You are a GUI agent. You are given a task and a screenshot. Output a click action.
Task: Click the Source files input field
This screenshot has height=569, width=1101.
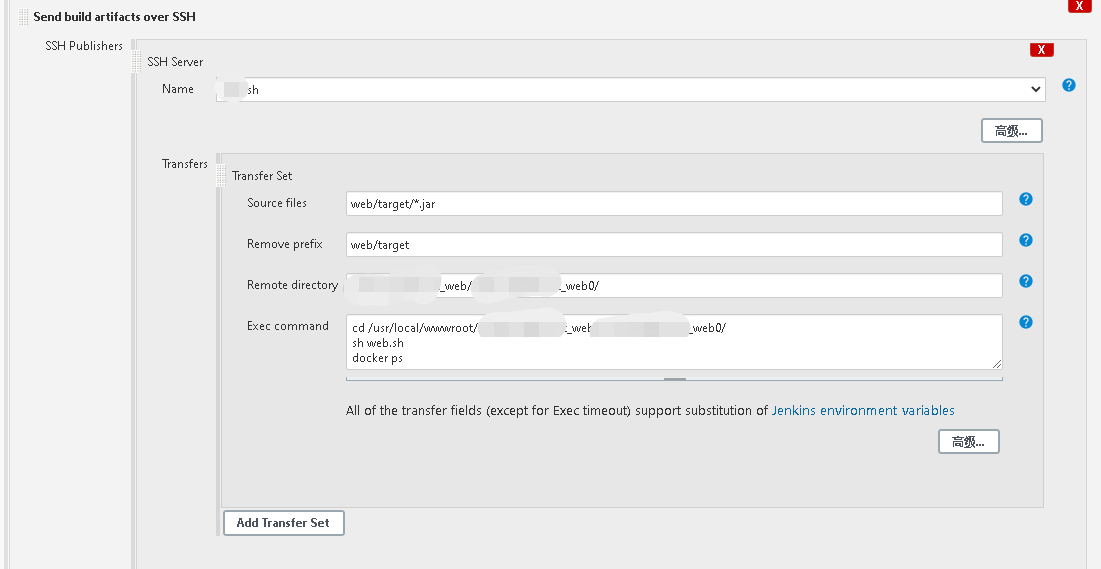(674, 204)
